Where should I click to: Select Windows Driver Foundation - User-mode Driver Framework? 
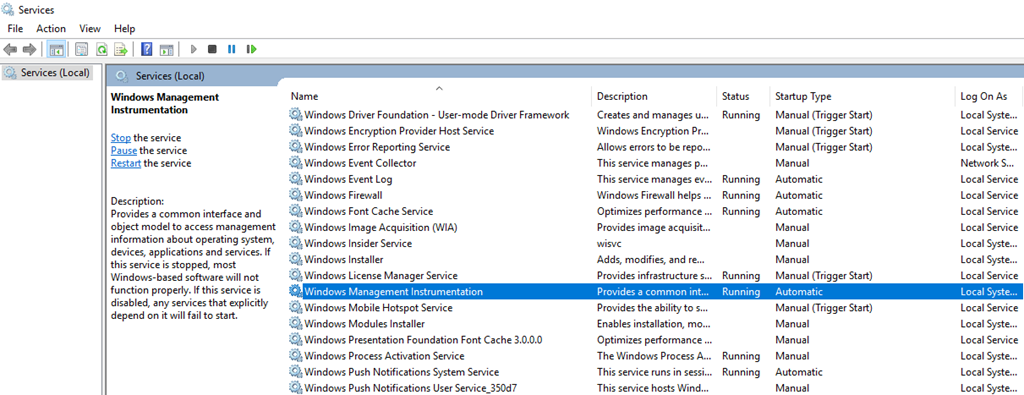coord(437,115)
